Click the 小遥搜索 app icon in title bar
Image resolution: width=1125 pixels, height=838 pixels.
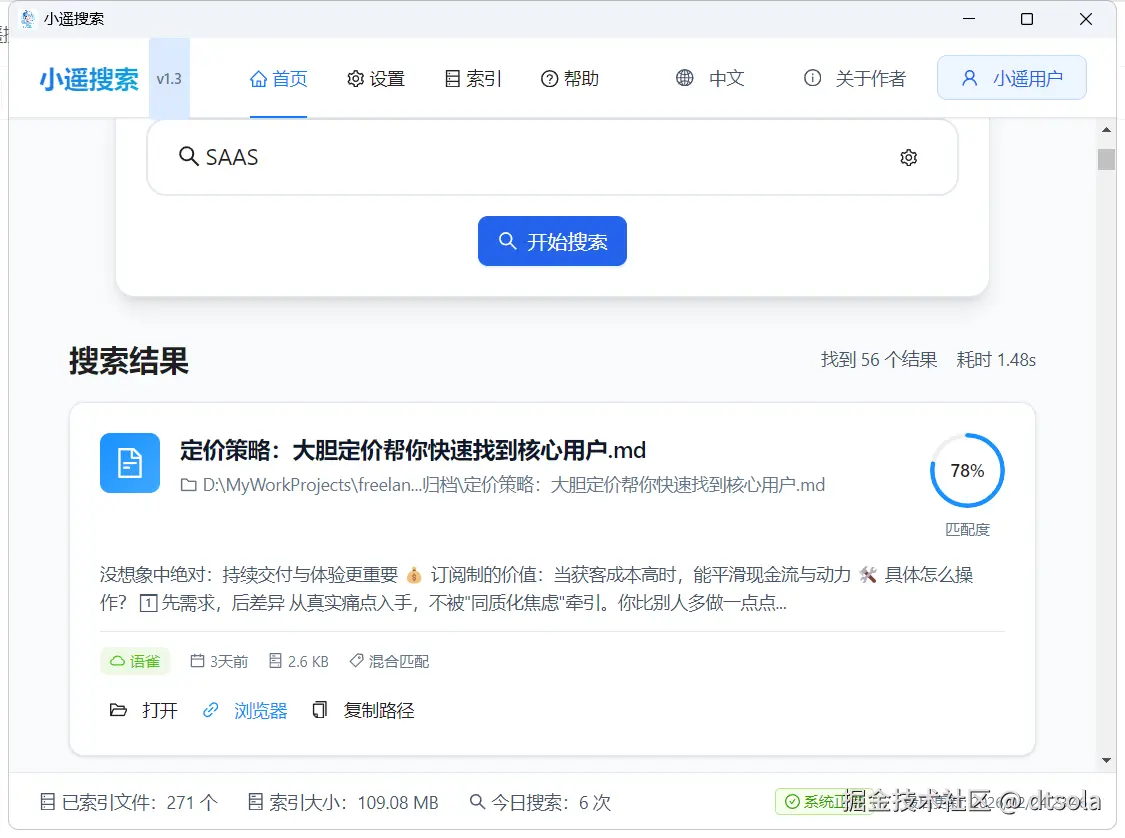click(28, 19)
